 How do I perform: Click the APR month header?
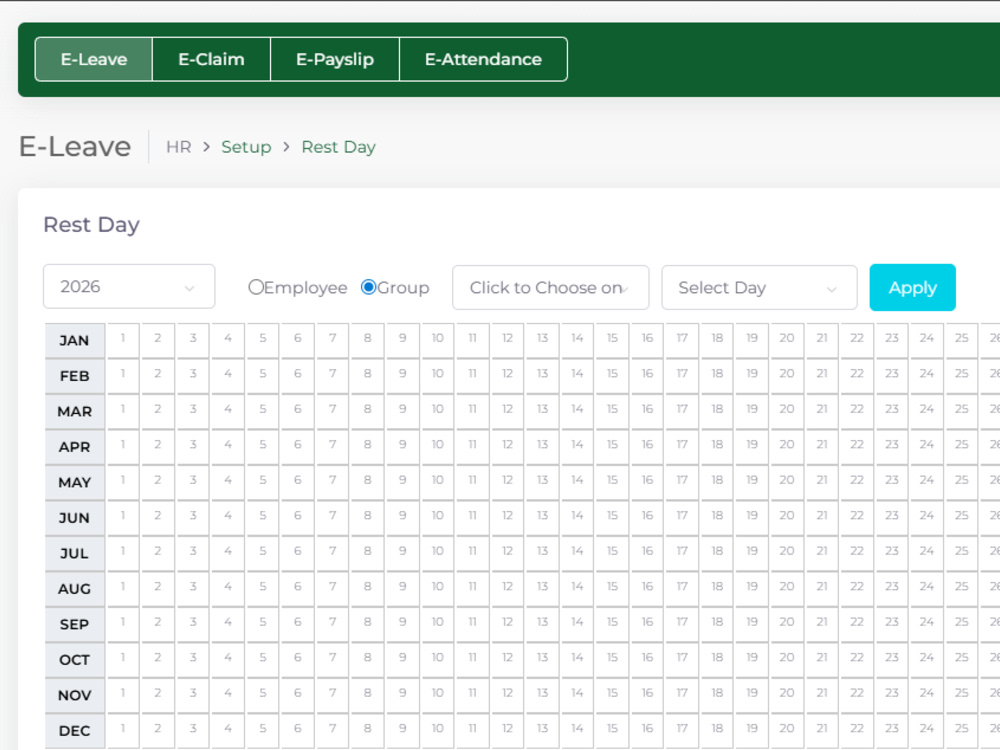pos(75,447)
